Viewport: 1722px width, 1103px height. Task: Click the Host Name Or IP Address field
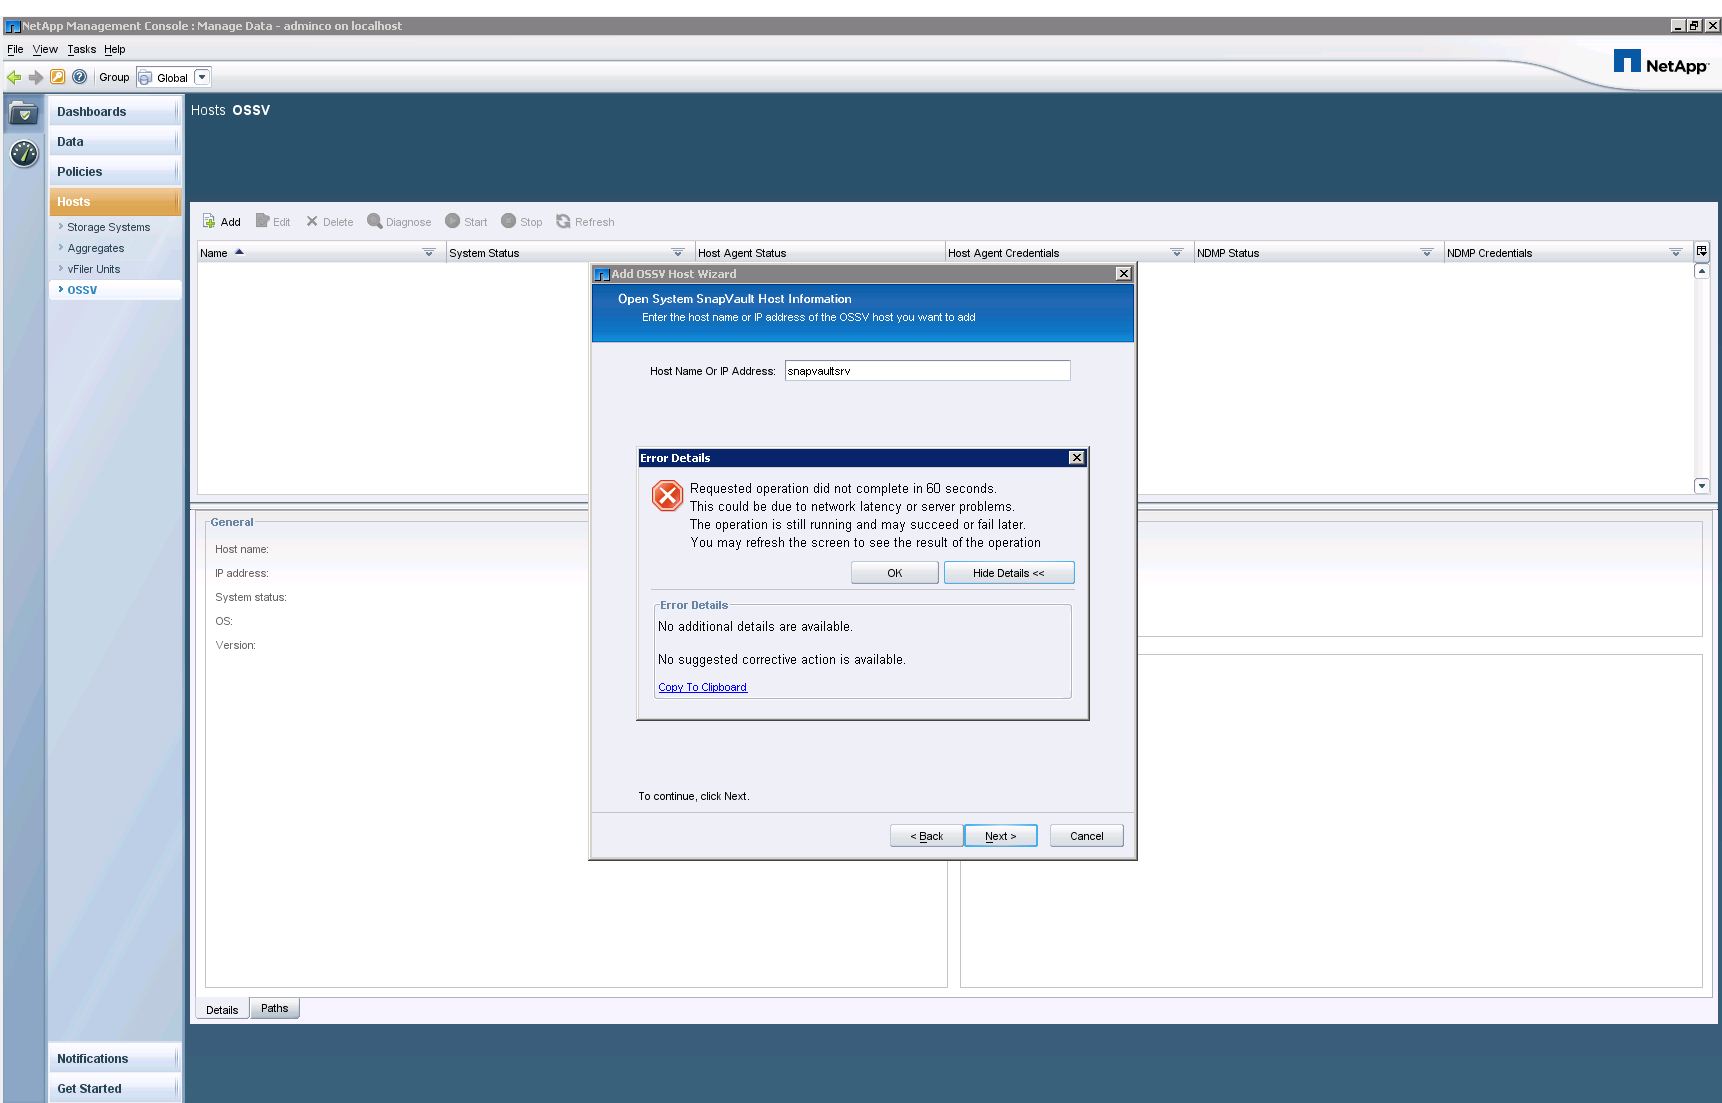tap(927, 371)
